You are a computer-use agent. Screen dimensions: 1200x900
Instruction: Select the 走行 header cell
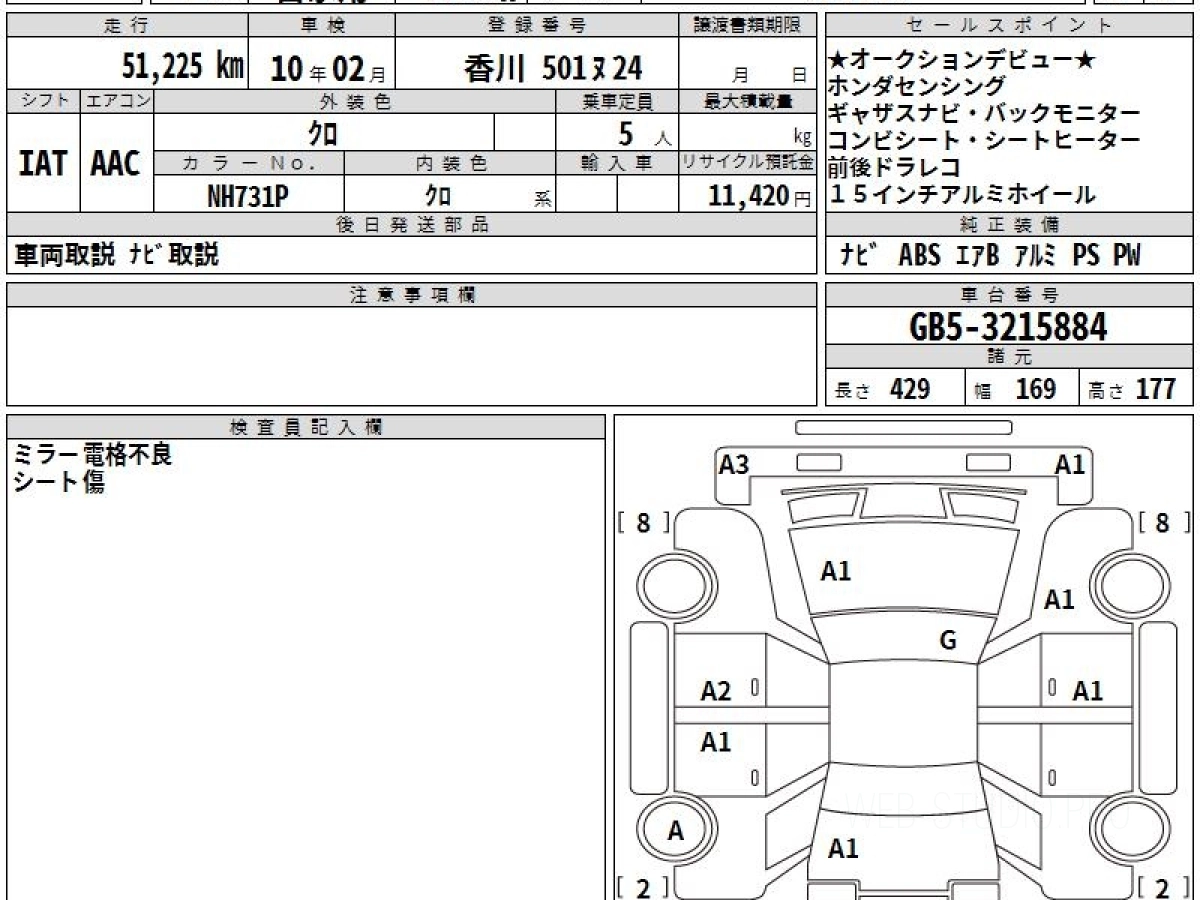[127, 26]
